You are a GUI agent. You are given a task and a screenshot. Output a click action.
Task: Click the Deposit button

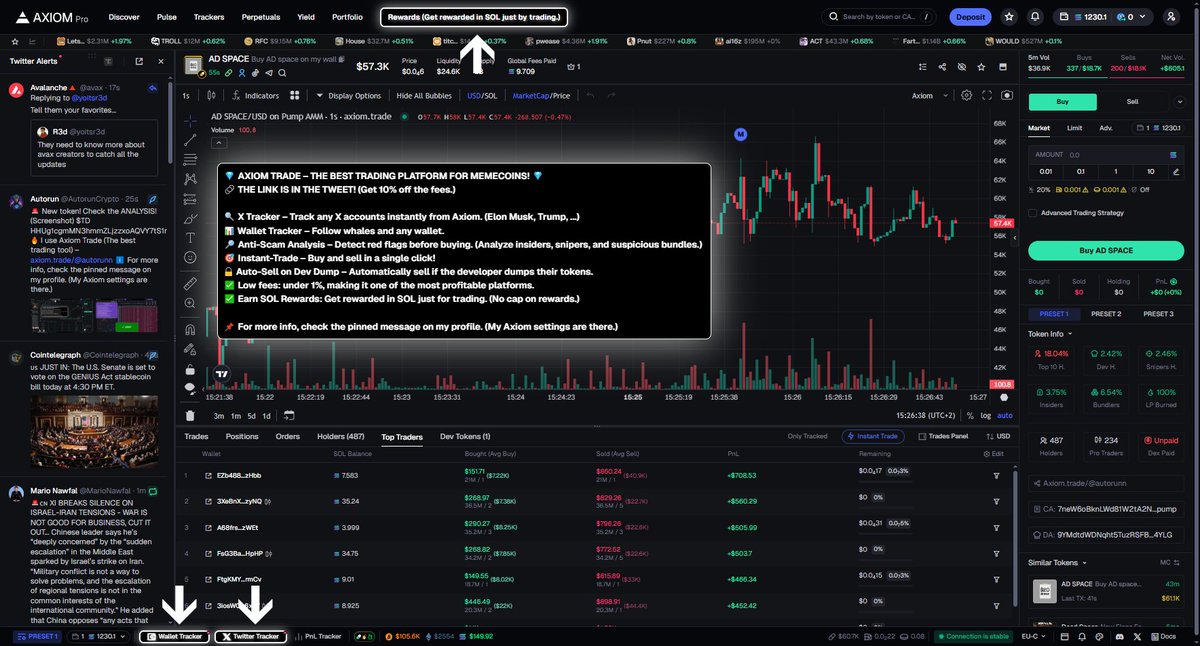pos(970,17)
